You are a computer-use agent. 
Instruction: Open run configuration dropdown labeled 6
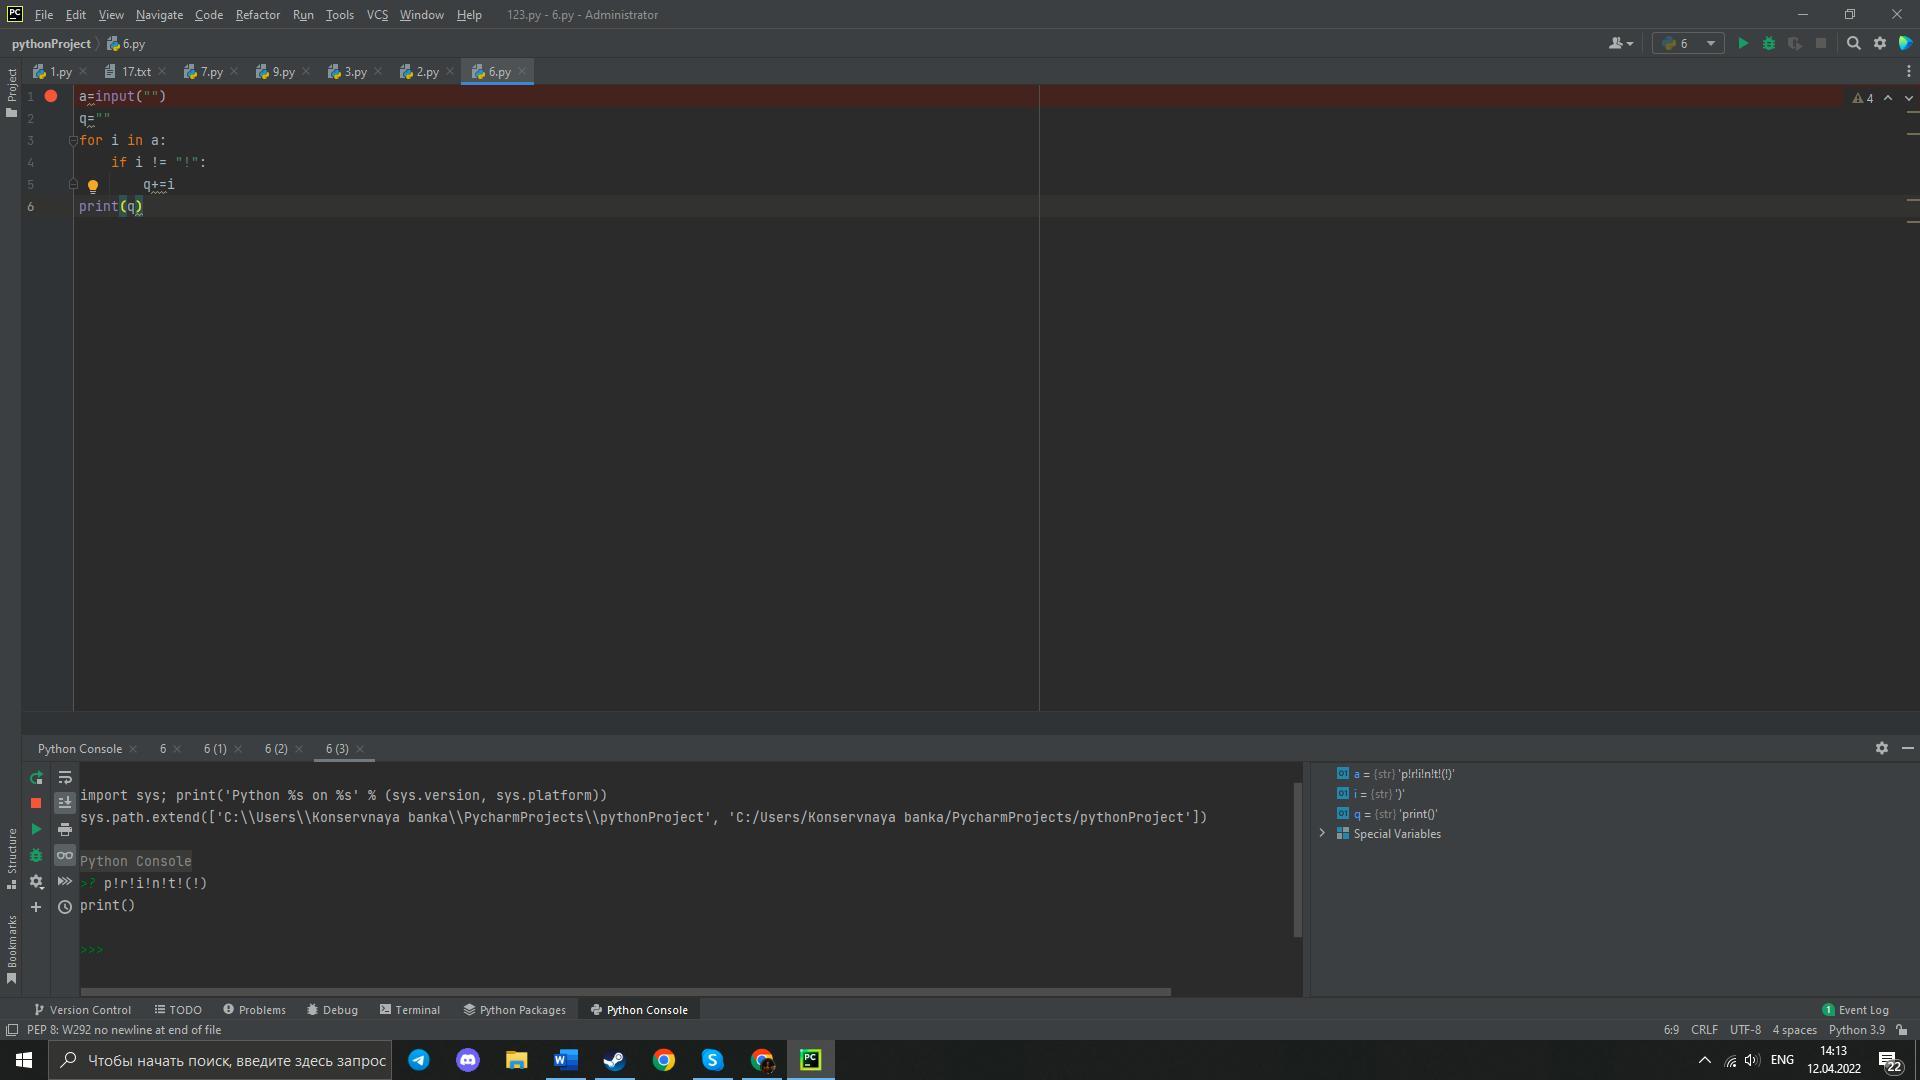[1688, 43]
